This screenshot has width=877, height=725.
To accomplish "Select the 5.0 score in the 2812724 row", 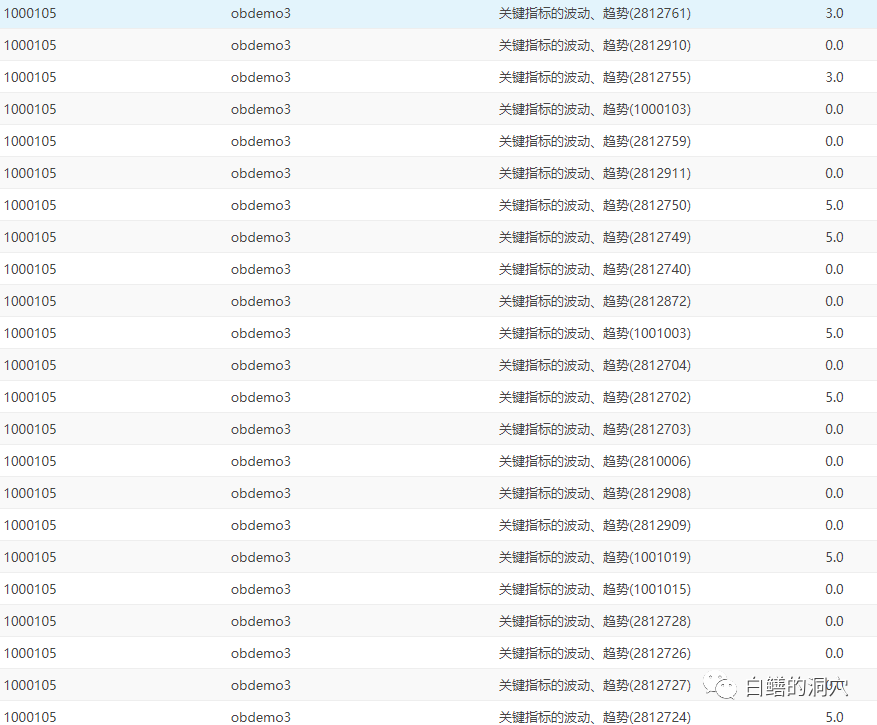I will point(834,717).
